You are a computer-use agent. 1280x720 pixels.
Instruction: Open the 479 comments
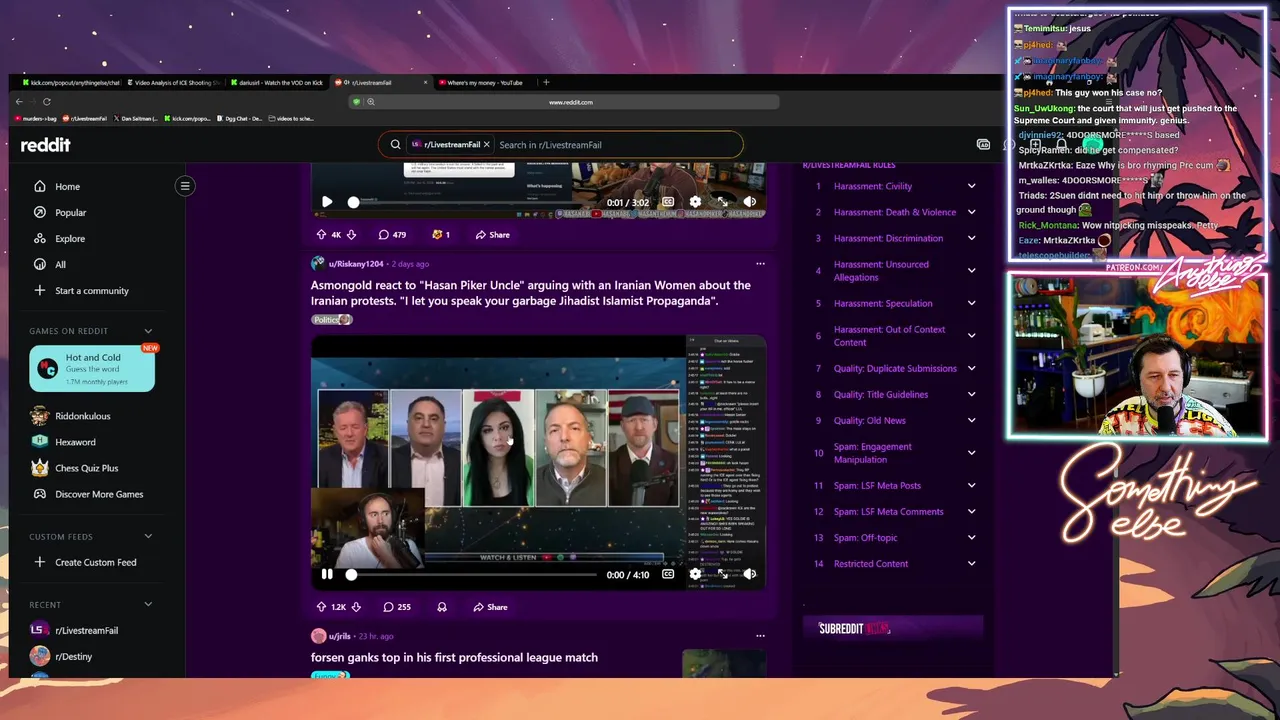[x=392, y=235]
